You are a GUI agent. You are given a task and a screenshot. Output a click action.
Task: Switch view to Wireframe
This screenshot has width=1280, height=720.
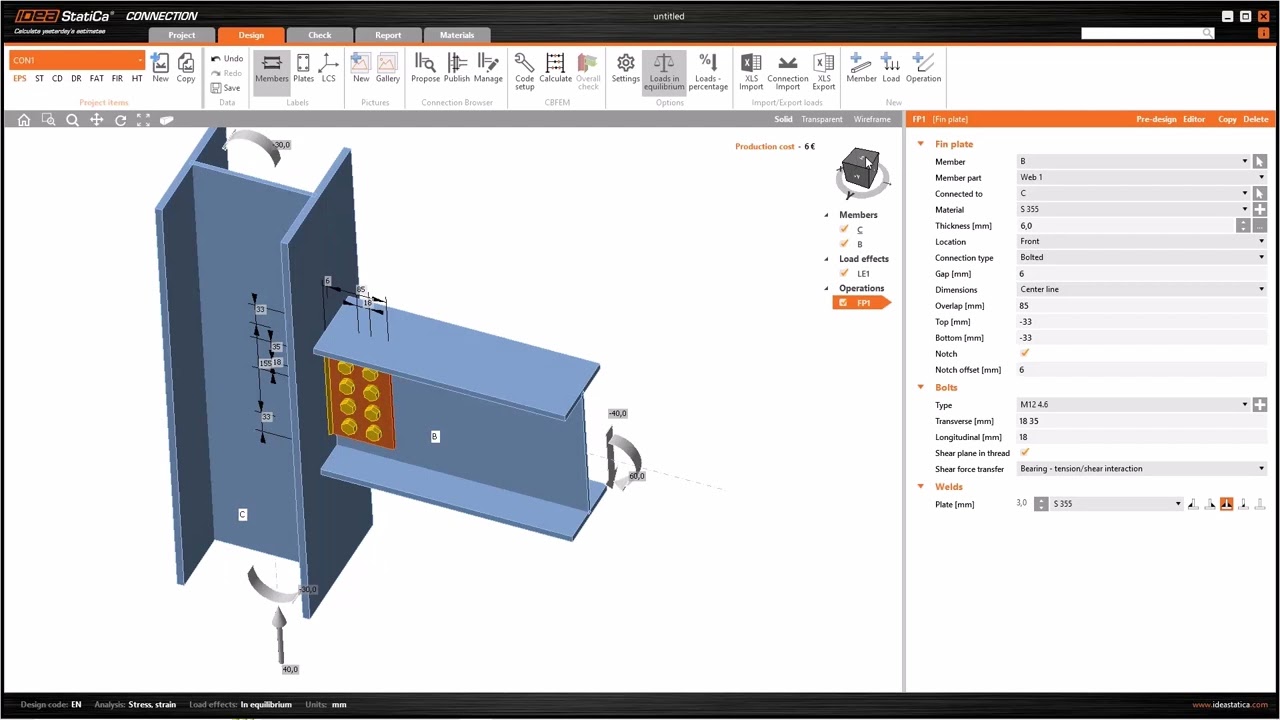coord(872,119)
